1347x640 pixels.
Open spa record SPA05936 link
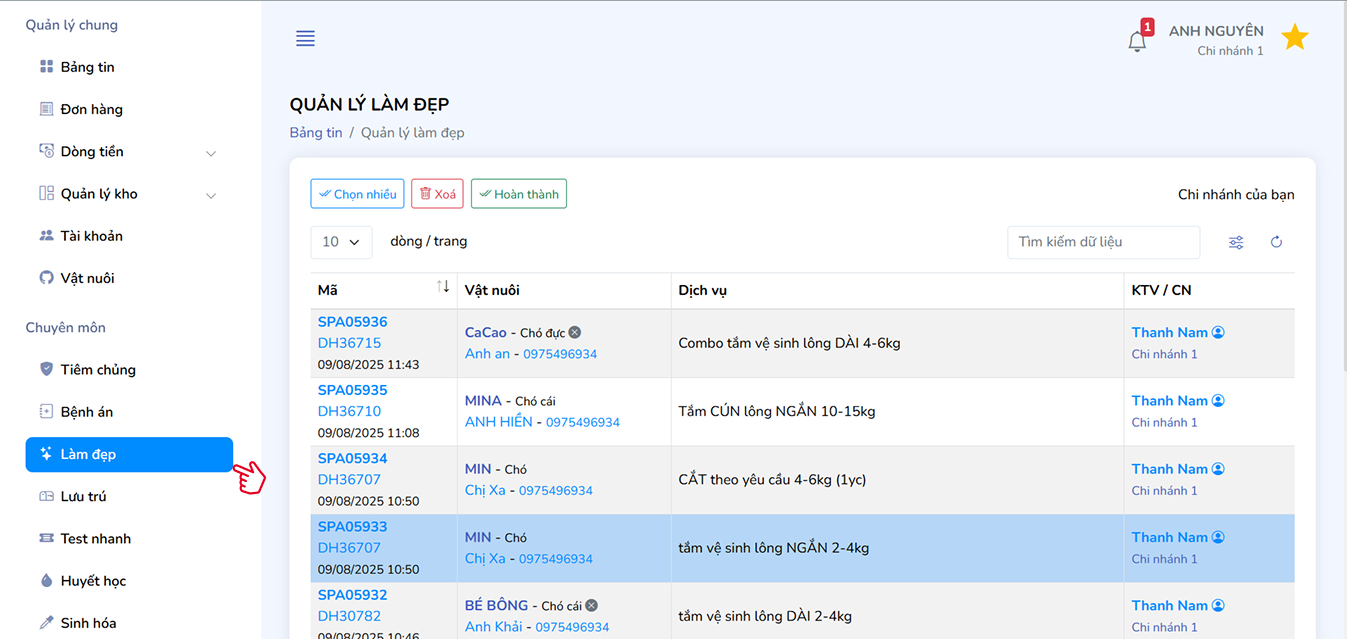point(352,322)
